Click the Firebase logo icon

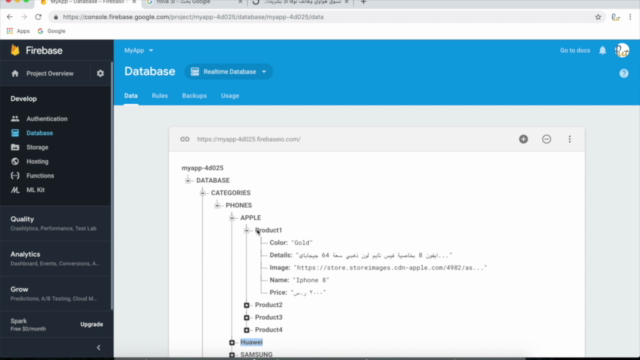pyautogui.click(x=15, y=50)
